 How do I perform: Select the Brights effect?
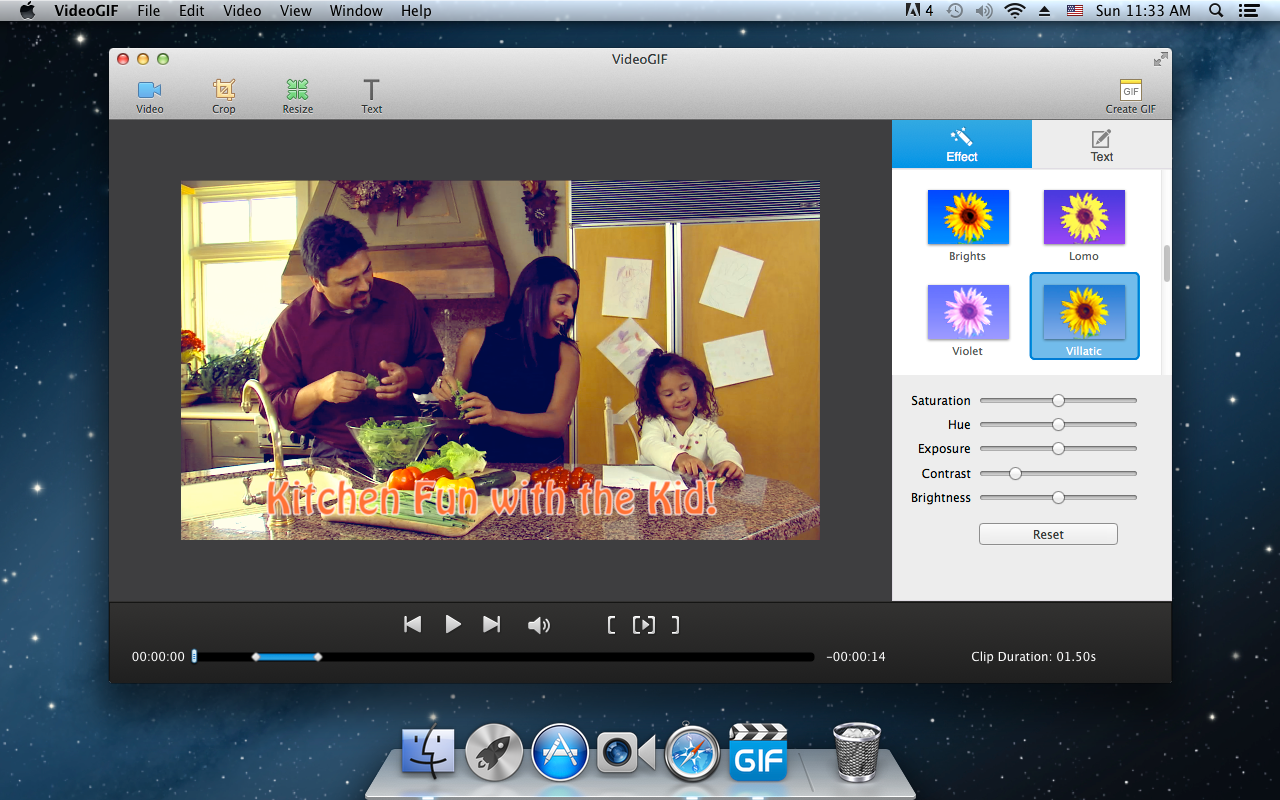coord(967,217)
